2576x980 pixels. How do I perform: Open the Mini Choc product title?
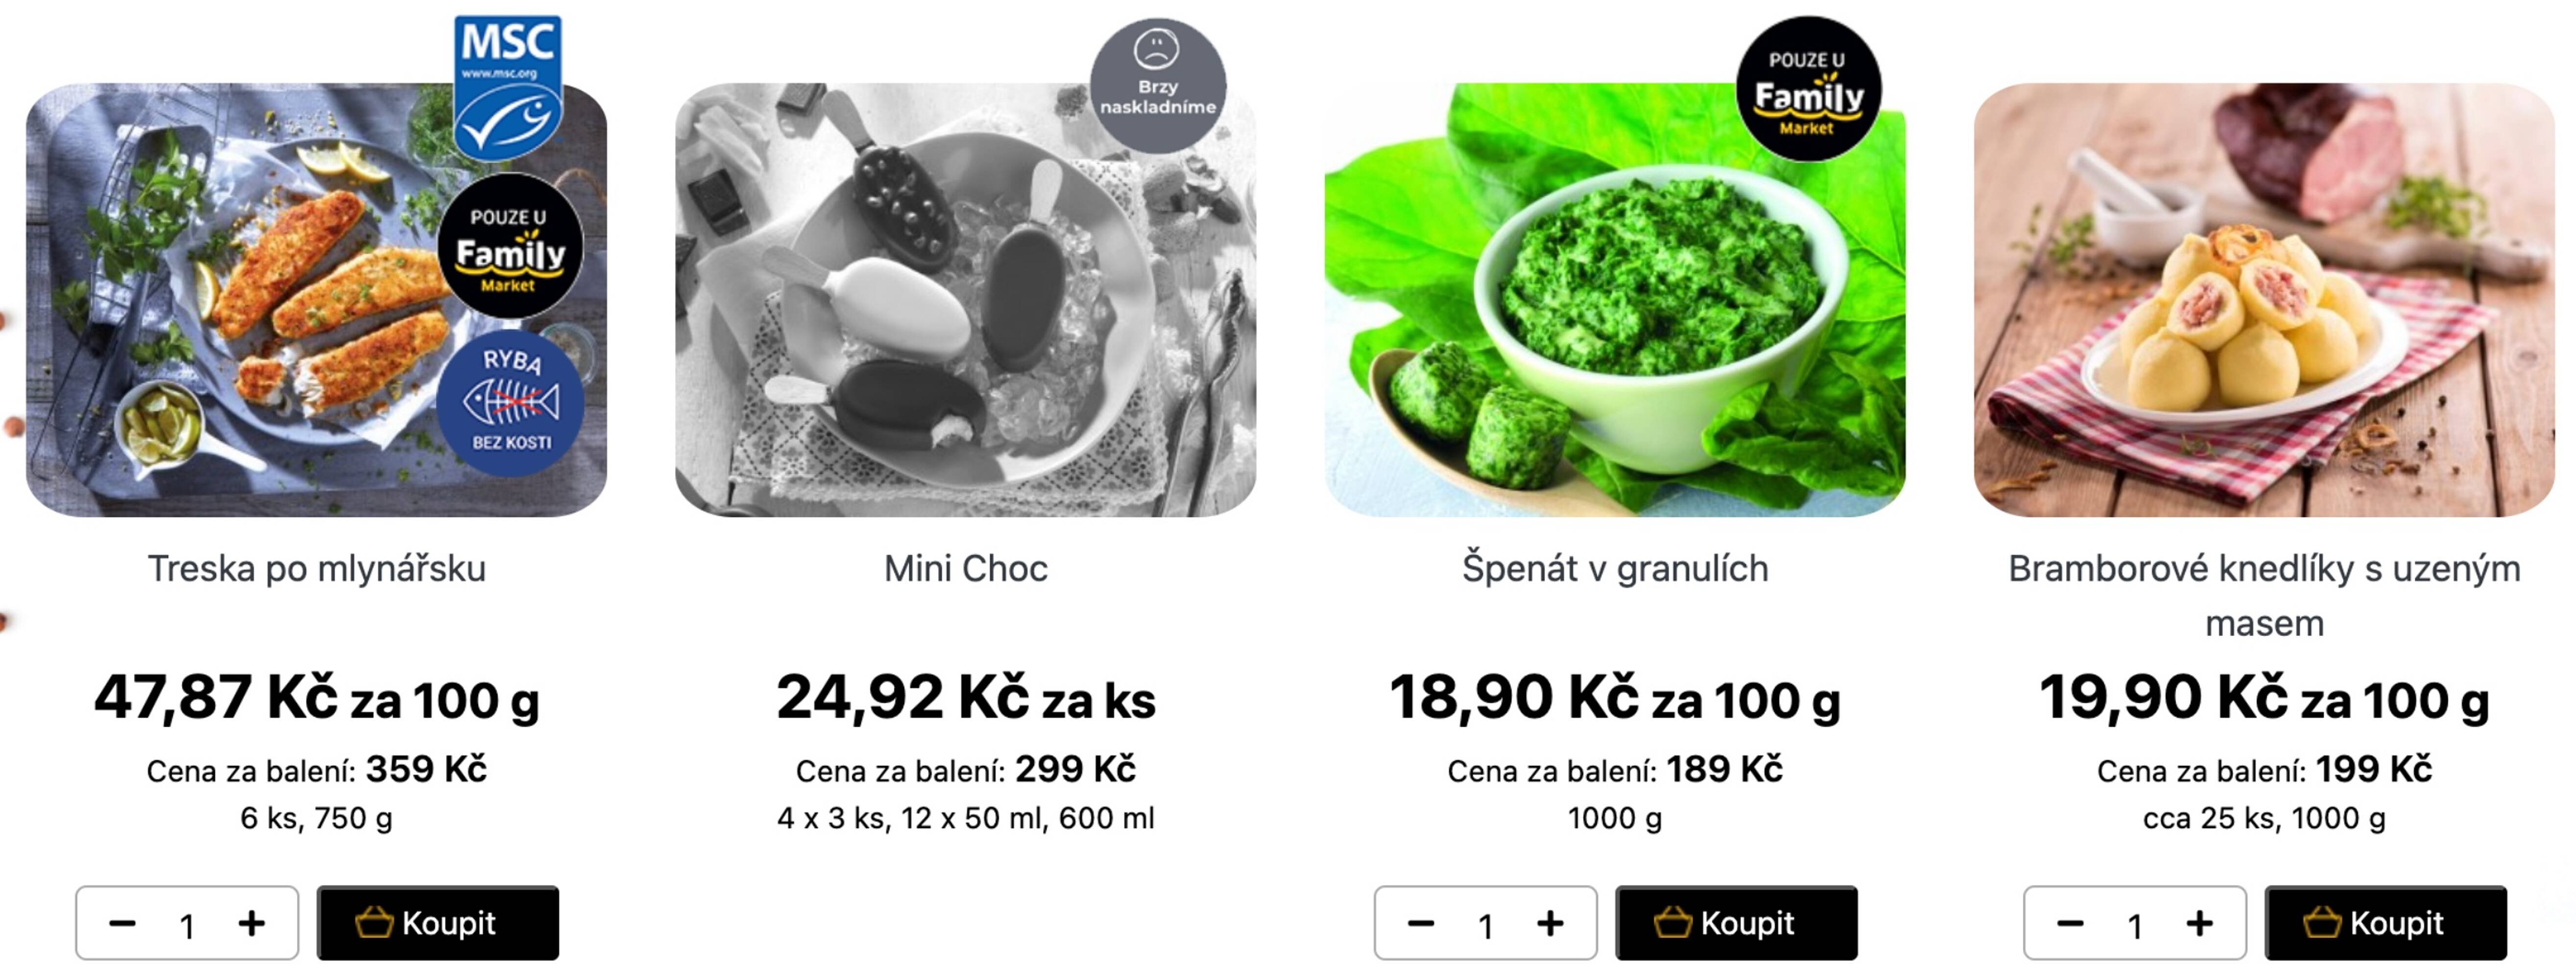tap(965, 569)
